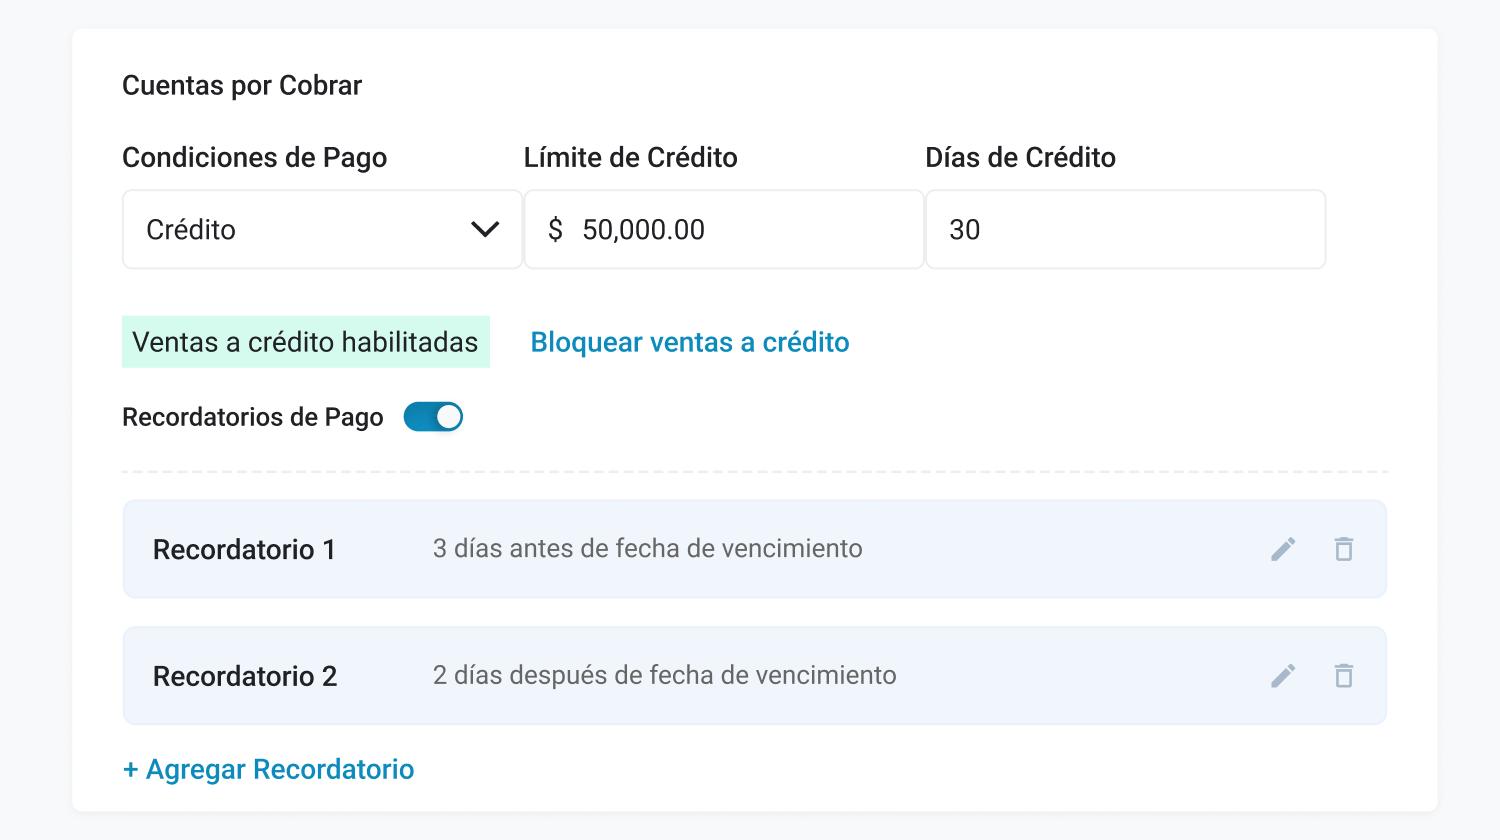The width and height of the screenshot is (1500, 840).
Task: Add a reminder with + Agregar Recordatorio
Action: coord(268,769)
